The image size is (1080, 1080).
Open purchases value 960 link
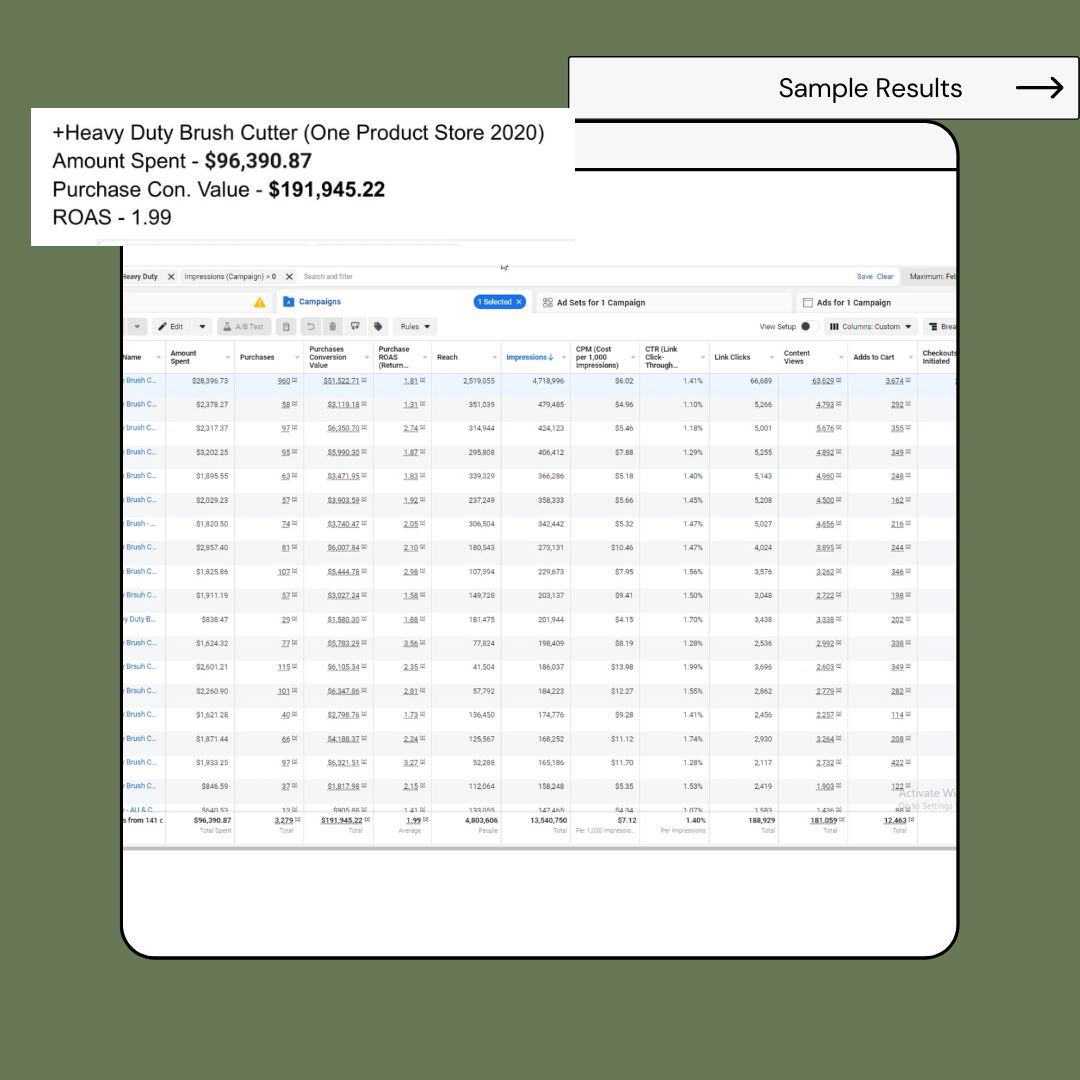click(x=284, y=381)
